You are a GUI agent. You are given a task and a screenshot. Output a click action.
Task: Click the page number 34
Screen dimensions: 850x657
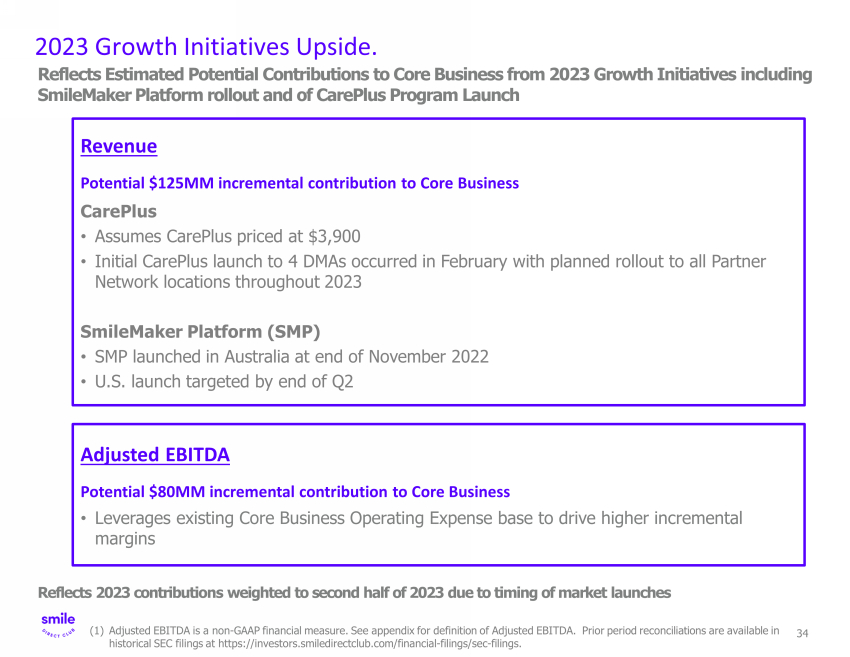tap(802, 633)
